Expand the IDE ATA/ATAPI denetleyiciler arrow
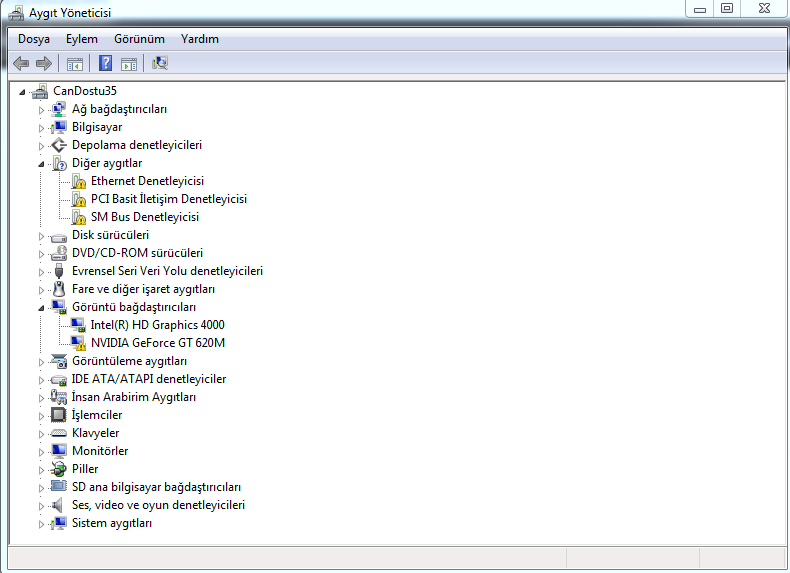 coord(41,380)
